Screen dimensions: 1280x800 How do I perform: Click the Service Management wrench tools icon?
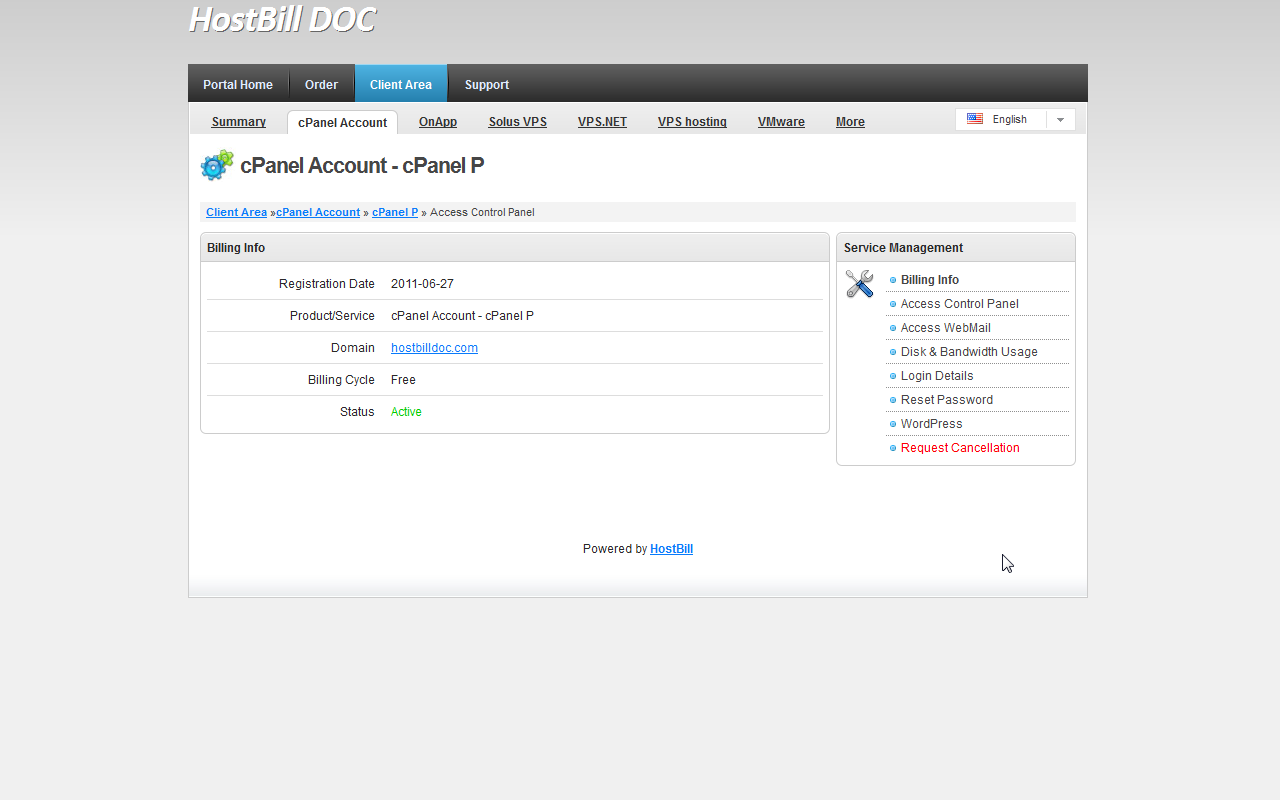pyautogui.click(x=859, y=284)
